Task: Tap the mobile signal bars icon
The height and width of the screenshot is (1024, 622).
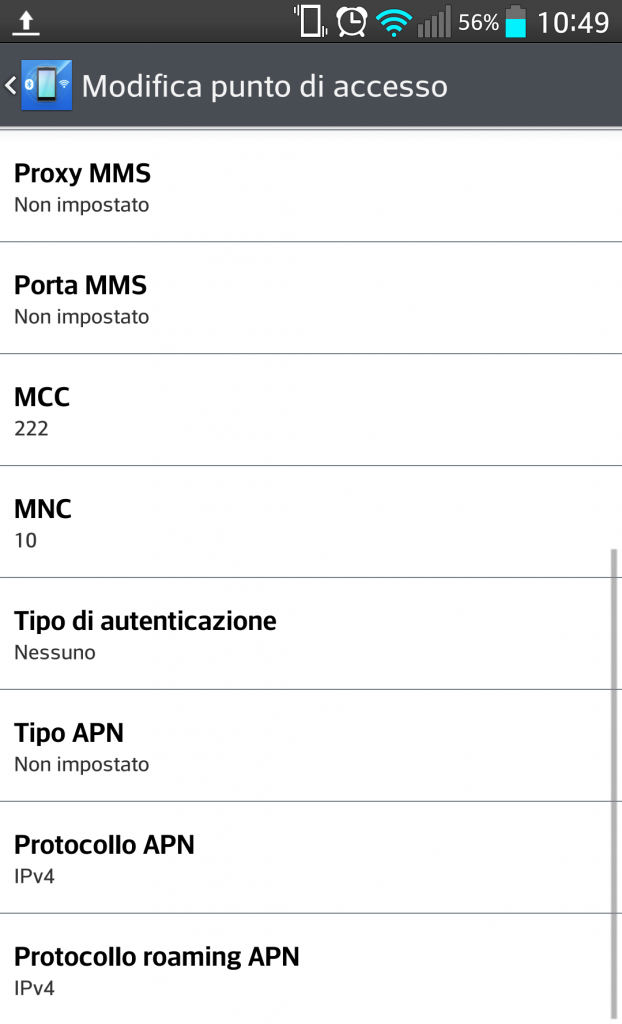Action: pyautogui.click(x=434, y=22)
